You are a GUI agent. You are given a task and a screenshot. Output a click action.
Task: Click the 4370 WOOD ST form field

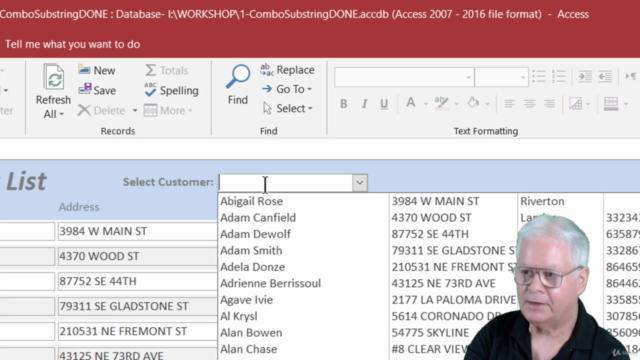point(138,256)
